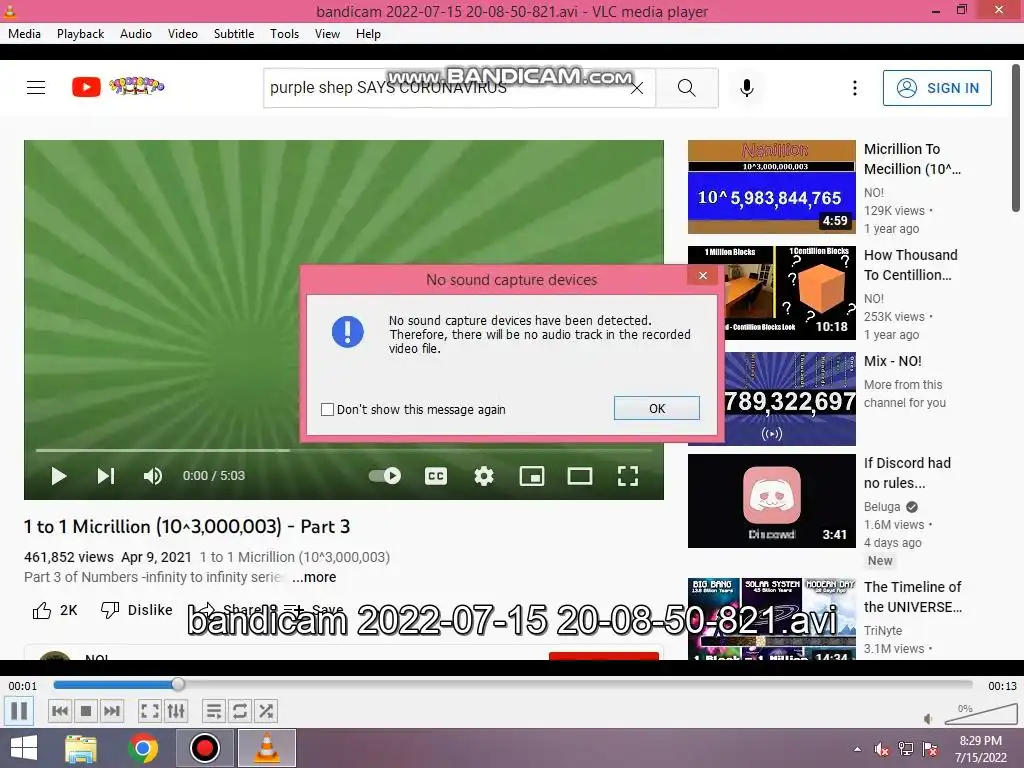Open Bandicam recorder from taskbar
Viewport: 1024px width, 768px height.
coord(204,748)
